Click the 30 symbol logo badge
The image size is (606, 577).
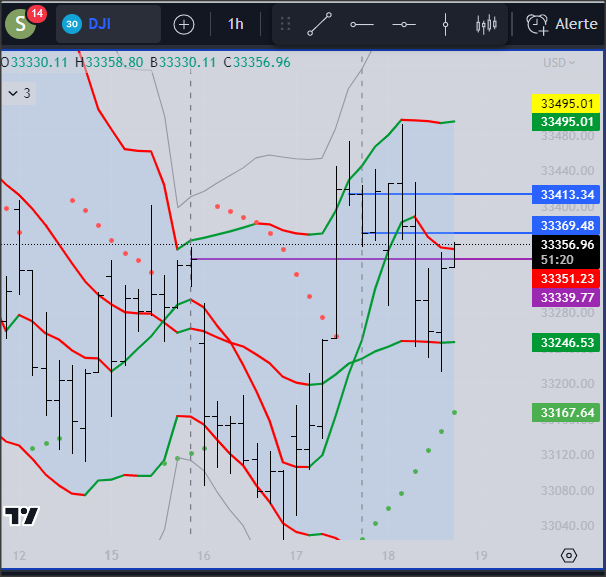(72, 24)
